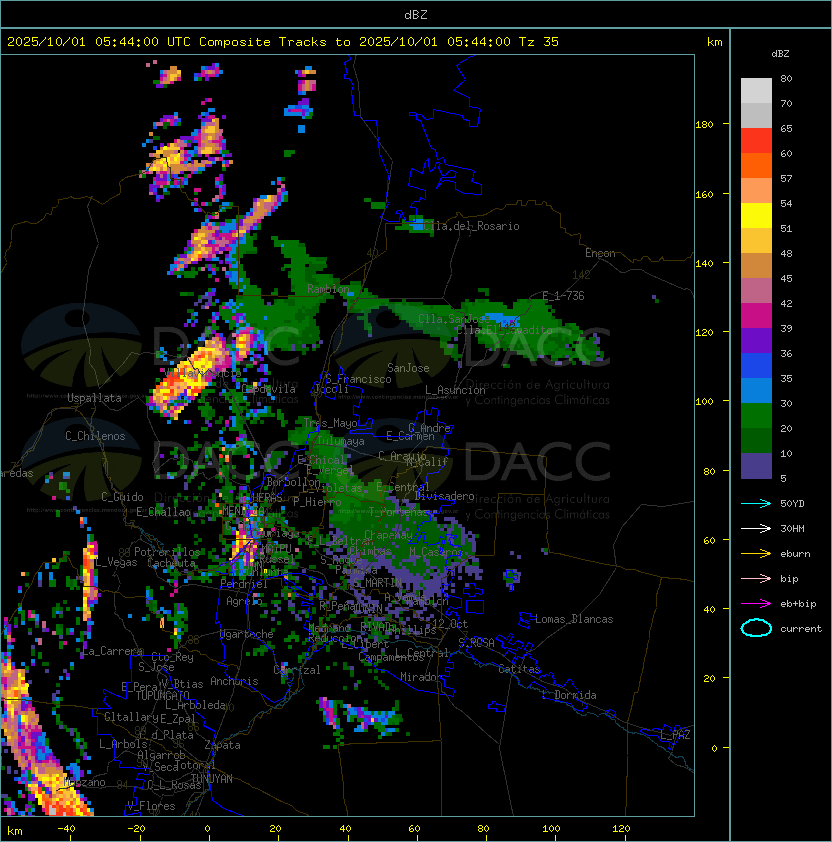Click the 'Cacheuta' map label
The width and height of the screenshot is (832, 842).
click(x=171, y=563)
